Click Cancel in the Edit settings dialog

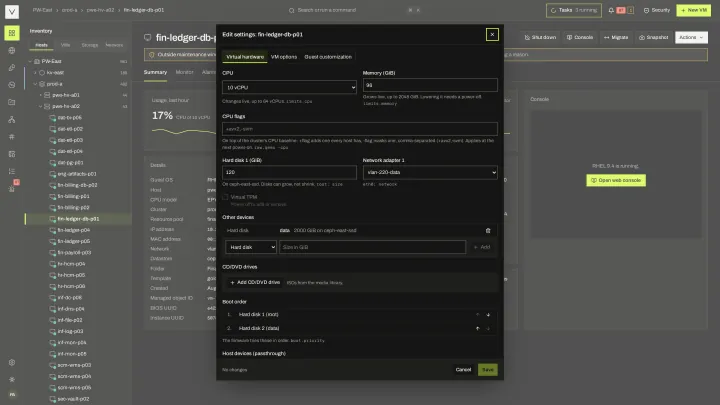tap(463, 370)
